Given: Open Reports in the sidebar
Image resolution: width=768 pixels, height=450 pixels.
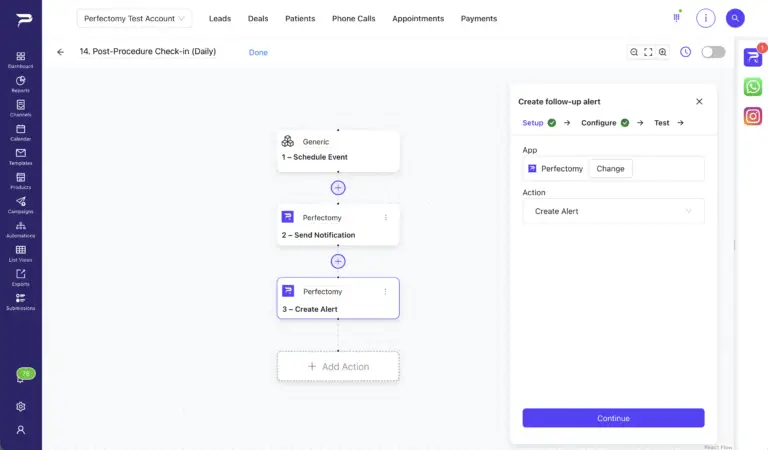Looking at the screenshot, I should pyautogui.click(x=21, y=84).
